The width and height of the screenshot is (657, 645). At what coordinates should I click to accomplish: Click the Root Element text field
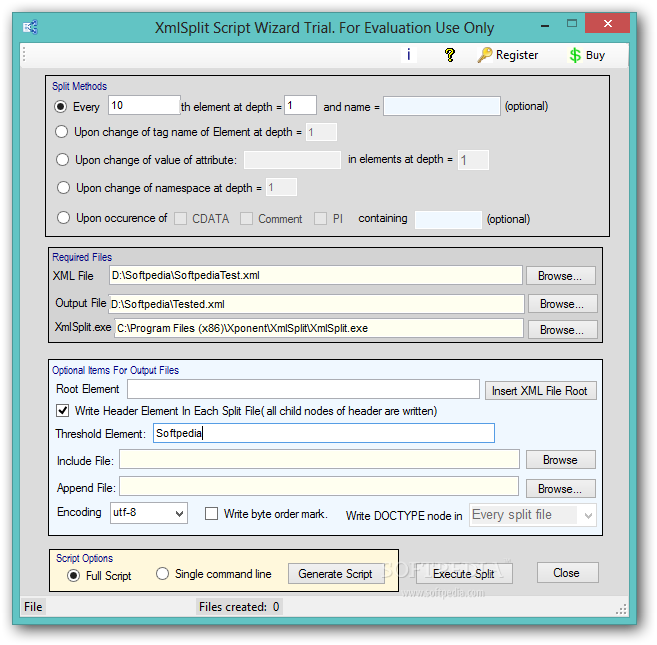click(303, 389)
